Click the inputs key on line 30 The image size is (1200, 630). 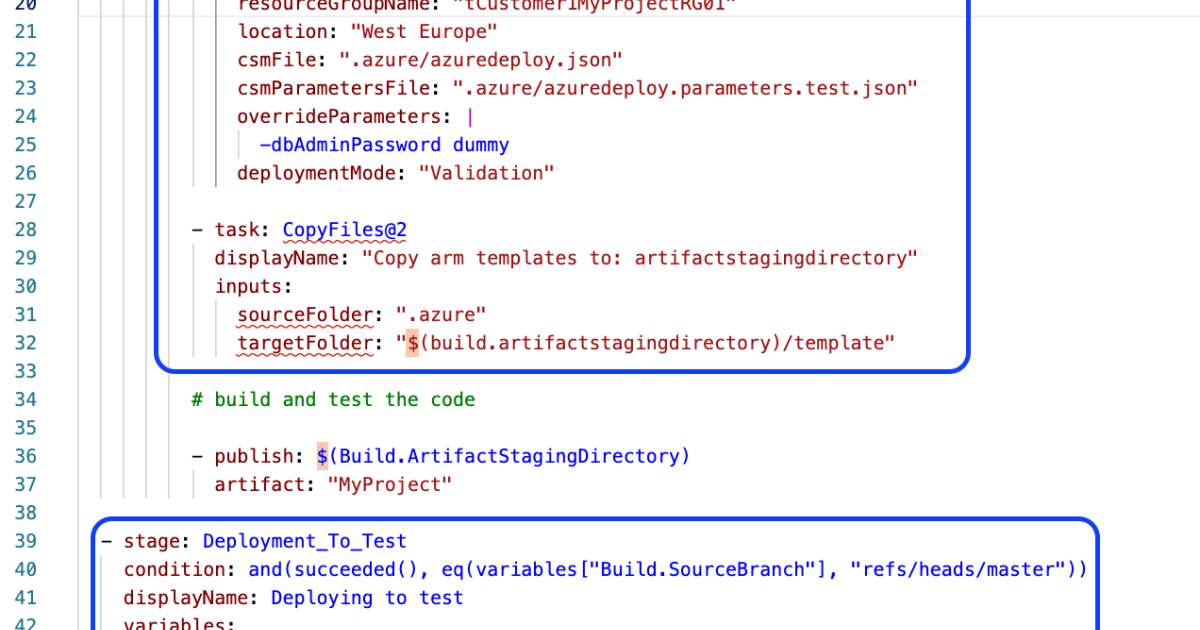pyautogui.click(x=248, y=286)
